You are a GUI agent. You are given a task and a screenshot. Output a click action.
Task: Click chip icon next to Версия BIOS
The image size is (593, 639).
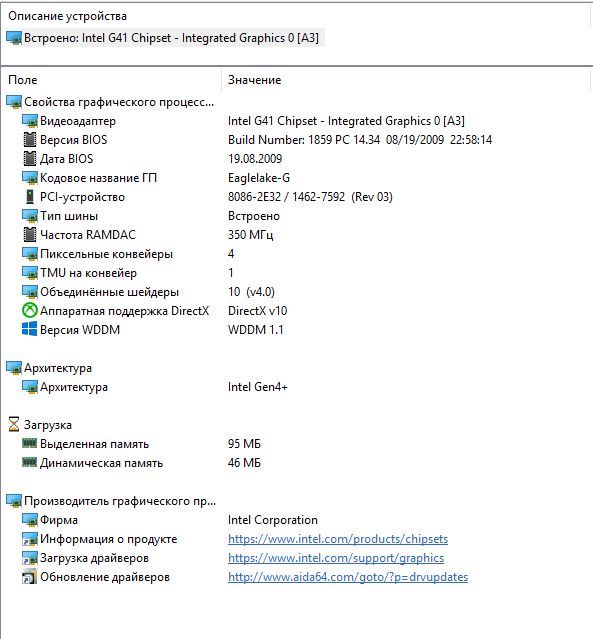[x=30, y=140]
